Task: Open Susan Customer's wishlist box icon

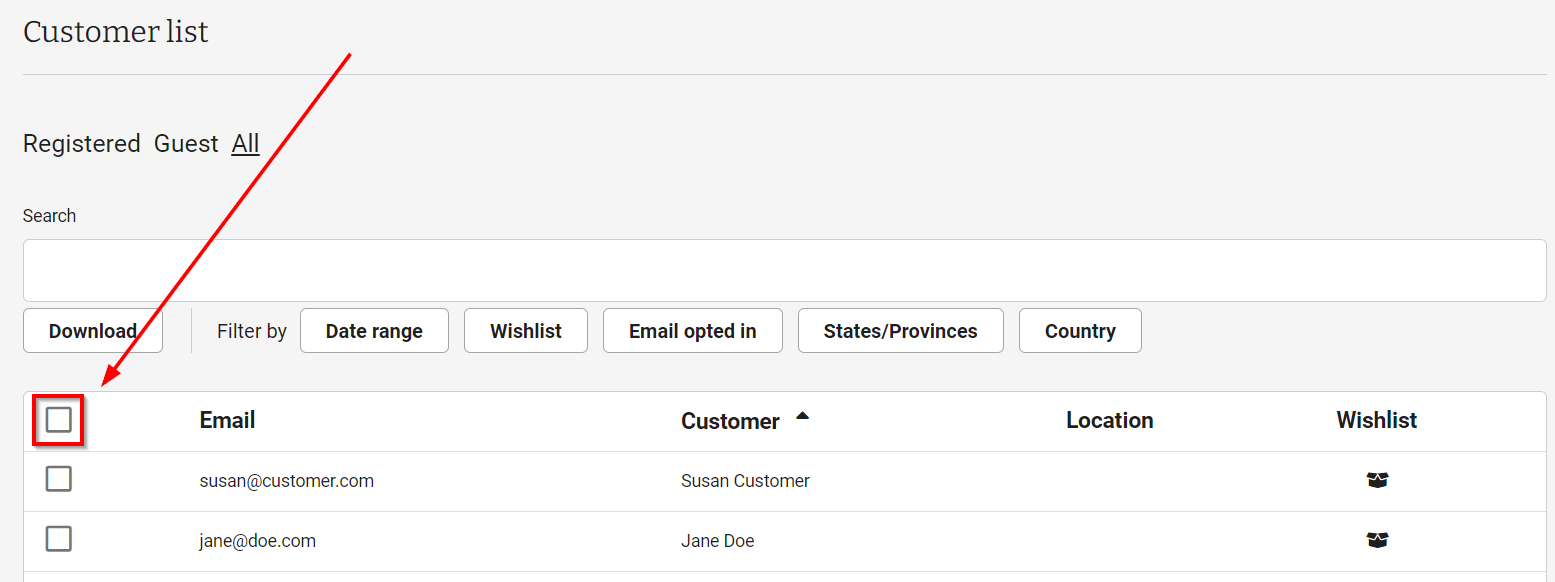Action: tap(1377, 481)
